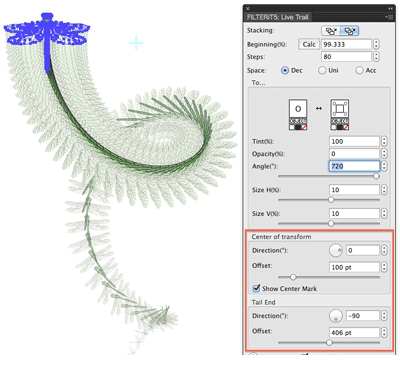Click the FILTERiT5: Live Trail tab
Viewport: 400px width, 369px height.
[278, 17]
